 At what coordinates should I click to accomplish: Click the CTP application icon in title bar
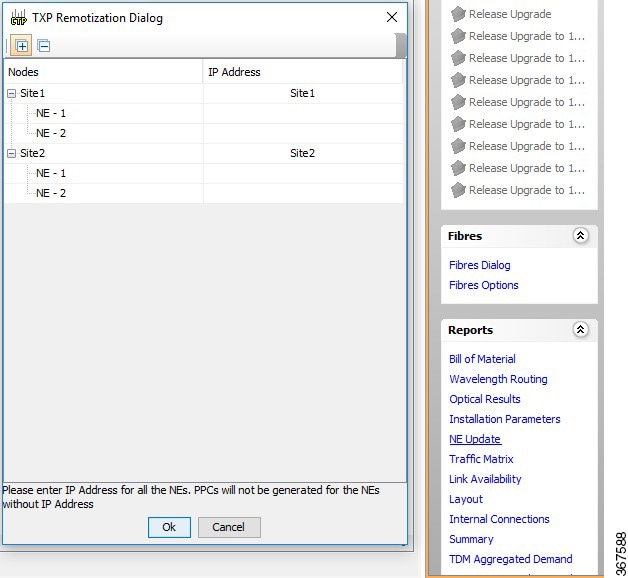pyautogui.click(x=18, y=18)
